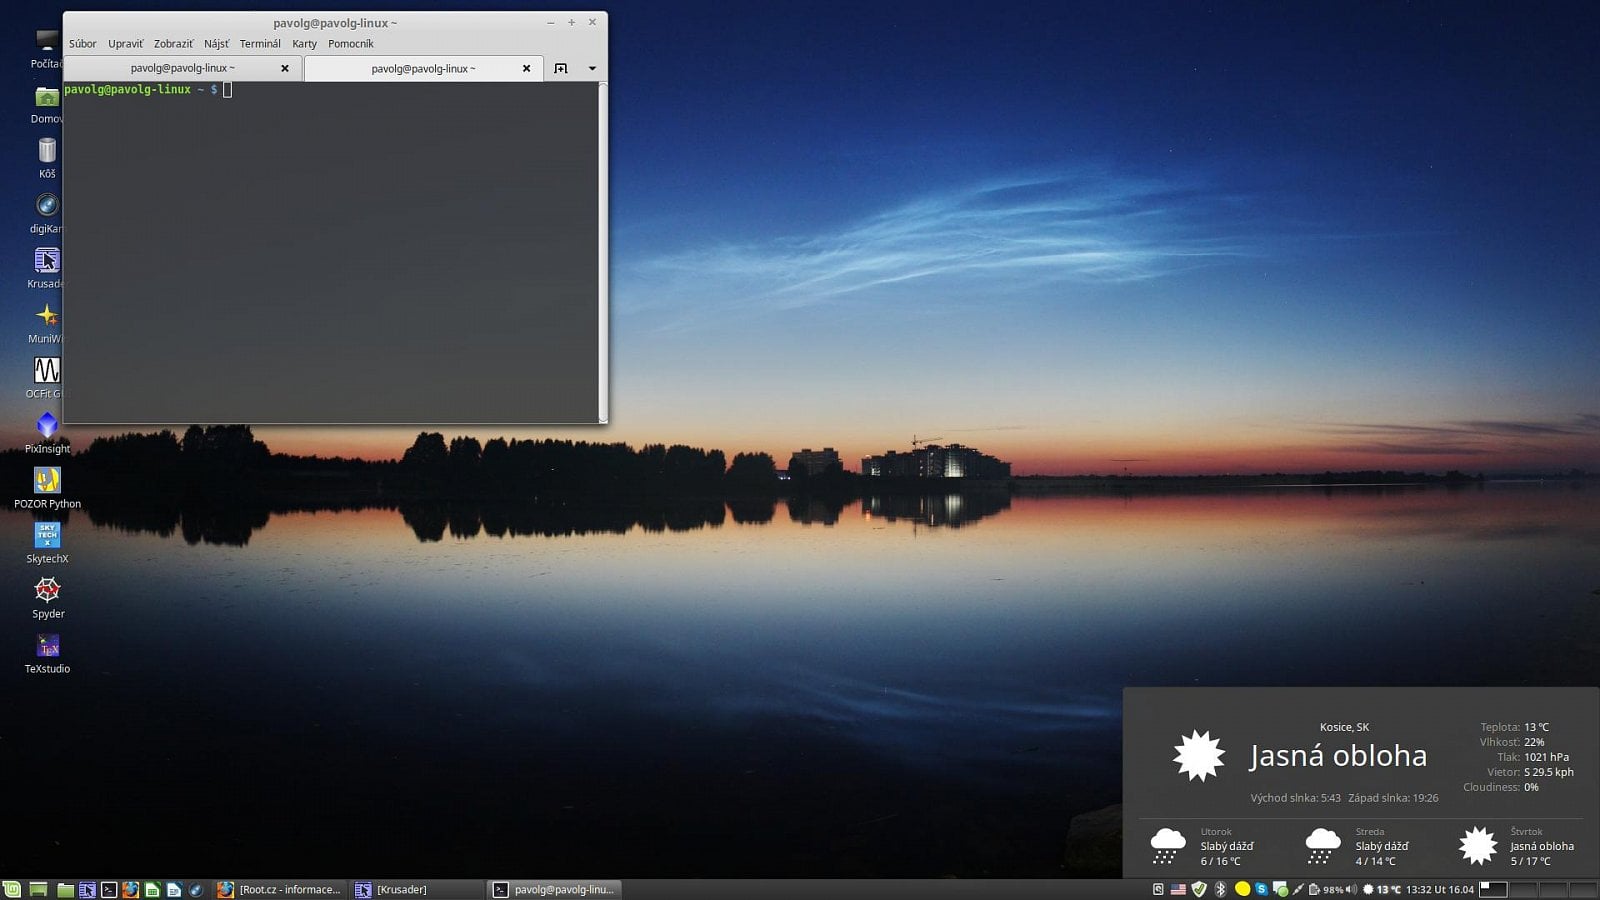Launch Firefox from the taskbar
The height and width of the screenshot is (900, 1600).
pyautogui.click(x=130, y=889)
